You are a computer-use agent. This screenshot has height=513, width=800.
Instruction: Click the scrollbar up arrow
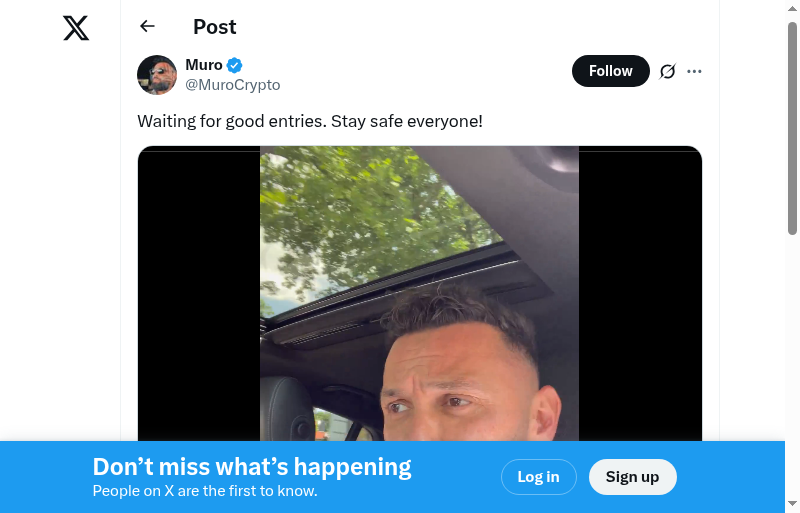click(x=792, y=8)
